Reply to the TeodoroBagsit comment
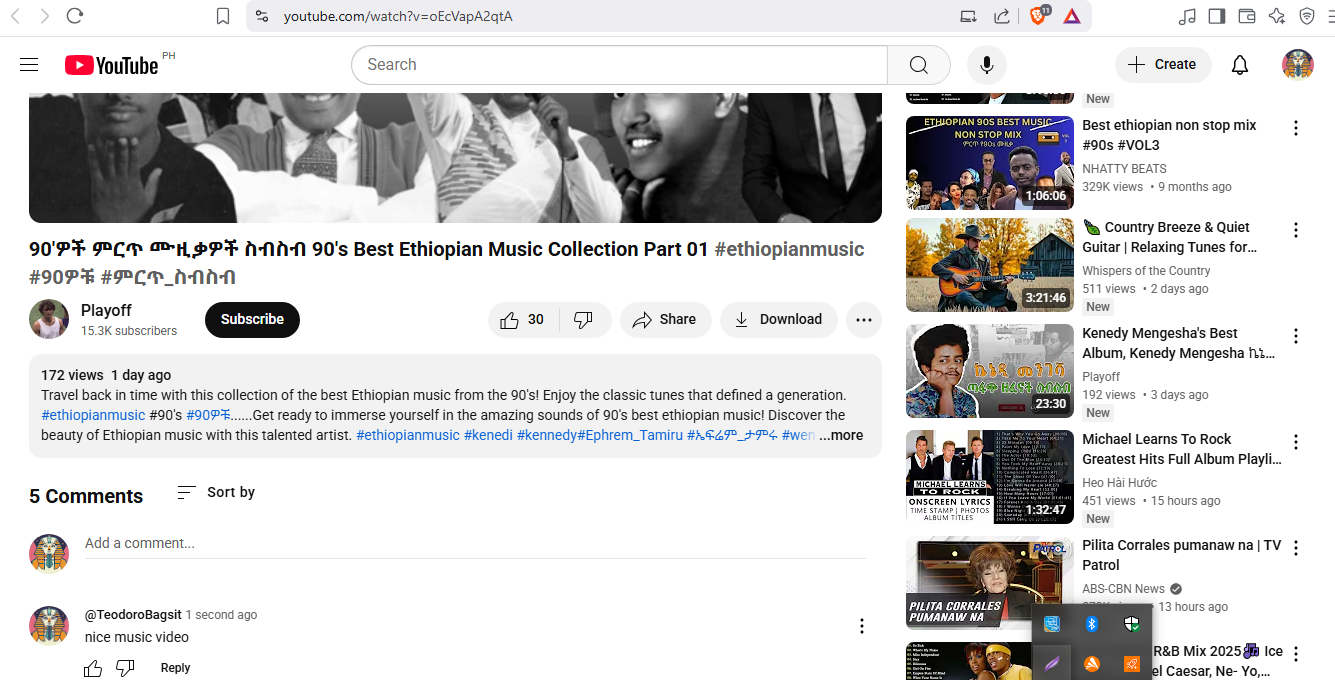This screenshot has height=680, width=1335. pos(175,668)
